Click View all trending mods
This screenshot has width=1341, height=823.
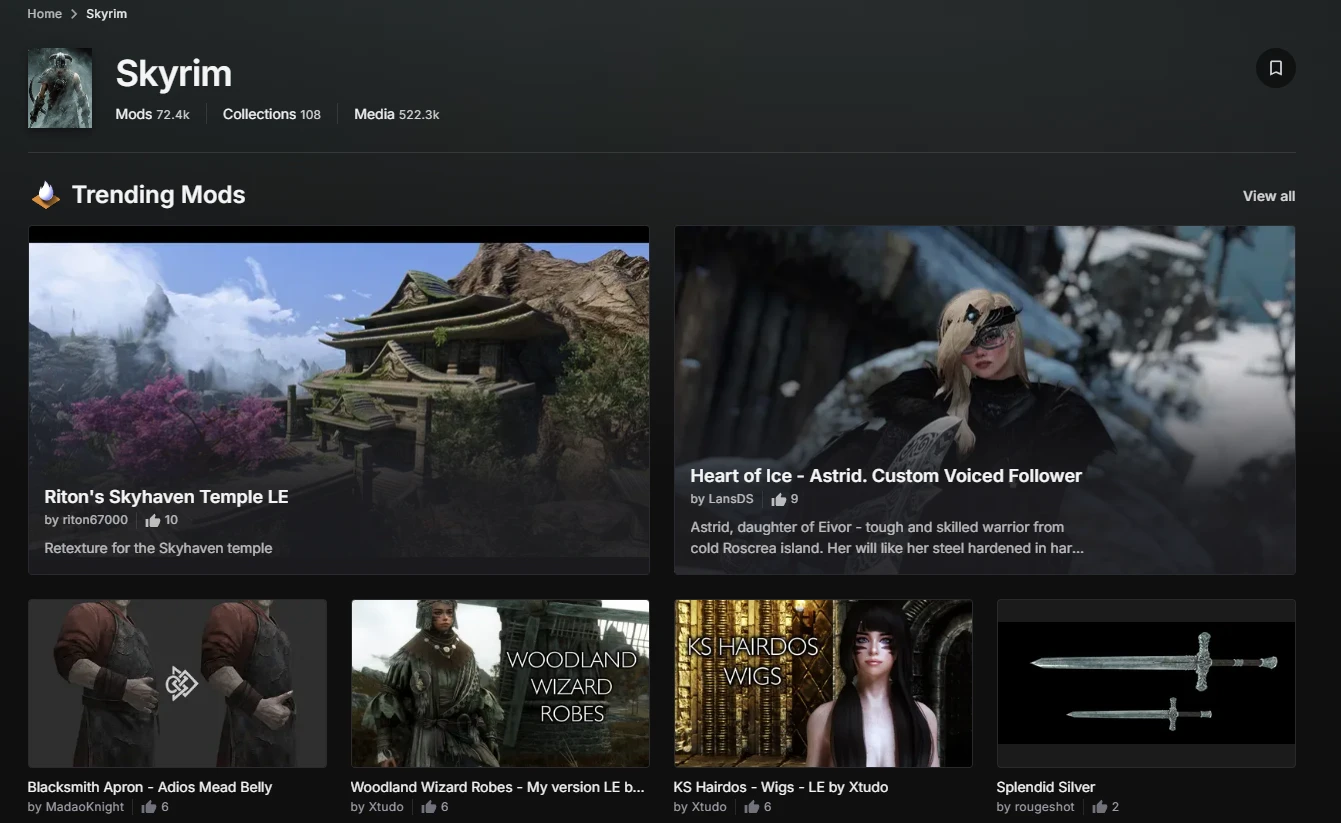pyautogui.click(x=1269, y=196)
